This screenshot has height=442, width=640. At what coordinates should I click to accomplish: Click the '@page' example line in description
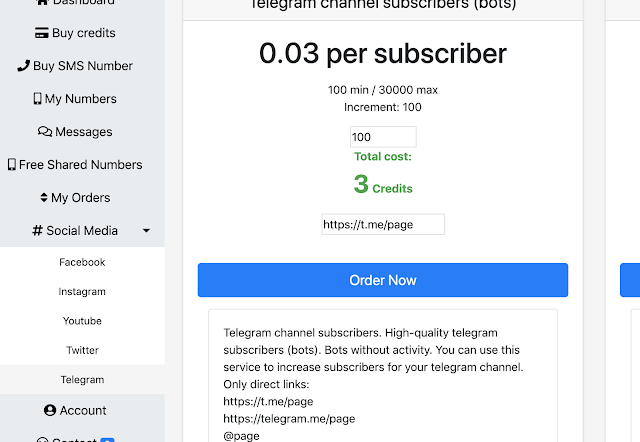[241, 436]
